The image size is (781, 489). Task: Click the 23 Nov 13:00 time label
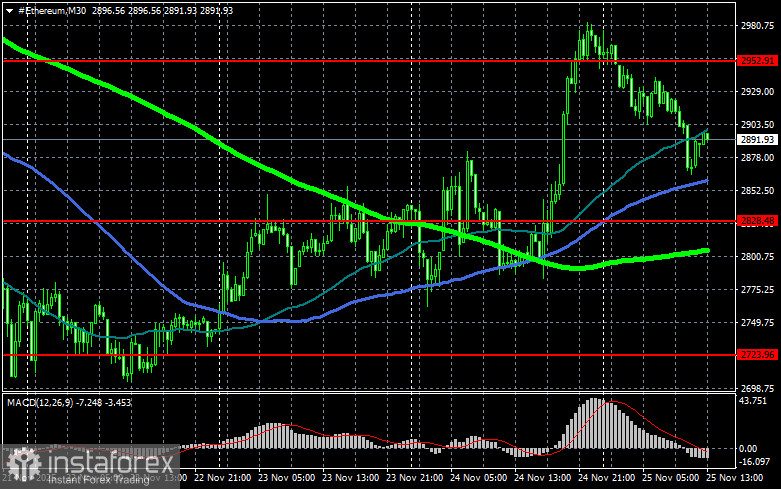(x=351, y=478)
